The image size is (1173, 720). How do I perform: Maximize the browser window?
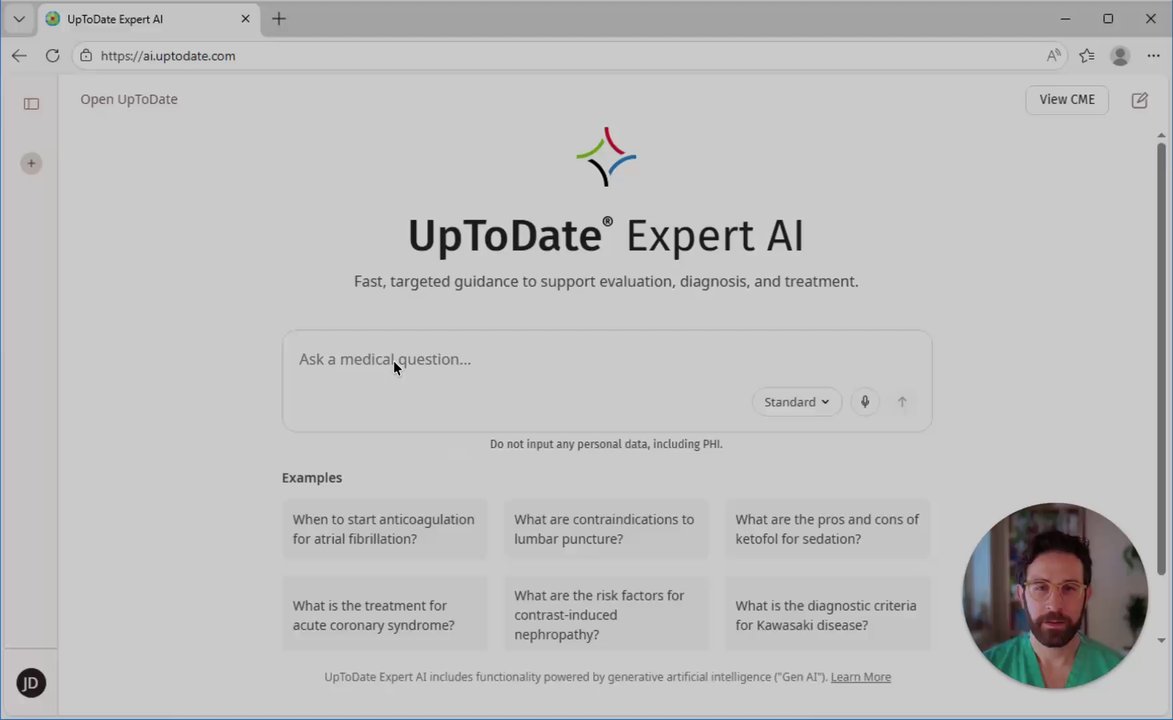[x=1108, y=19]
